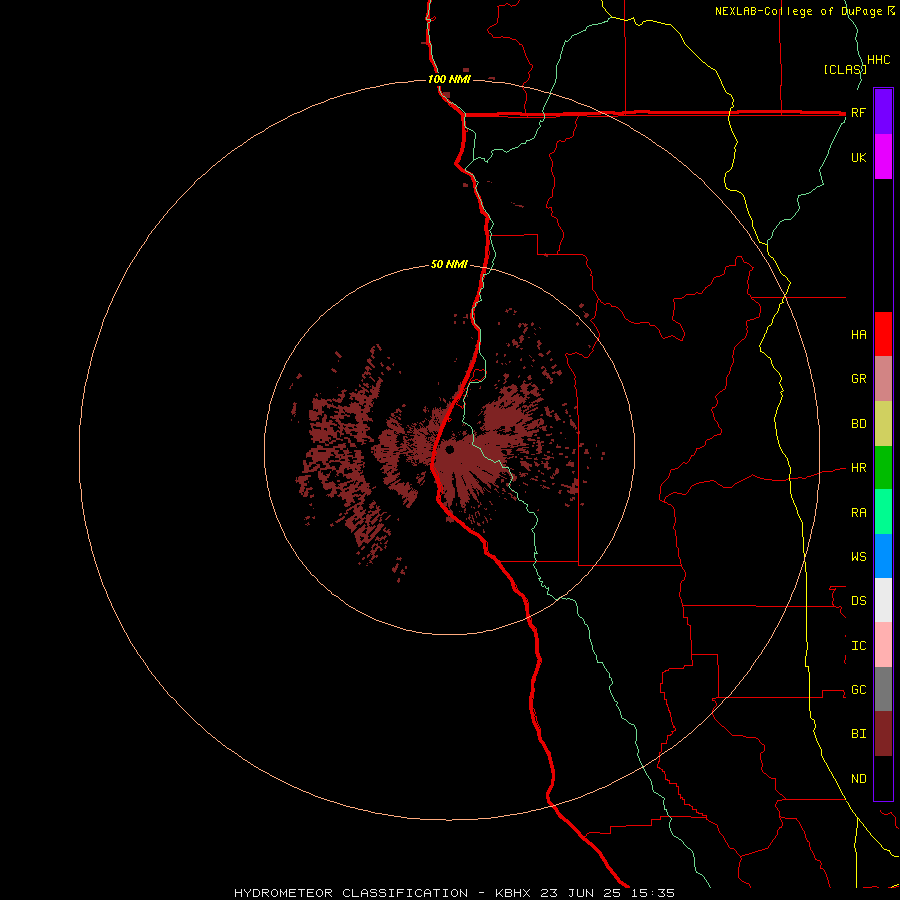Click the IC light-pink legend swatch

(883, 645)
